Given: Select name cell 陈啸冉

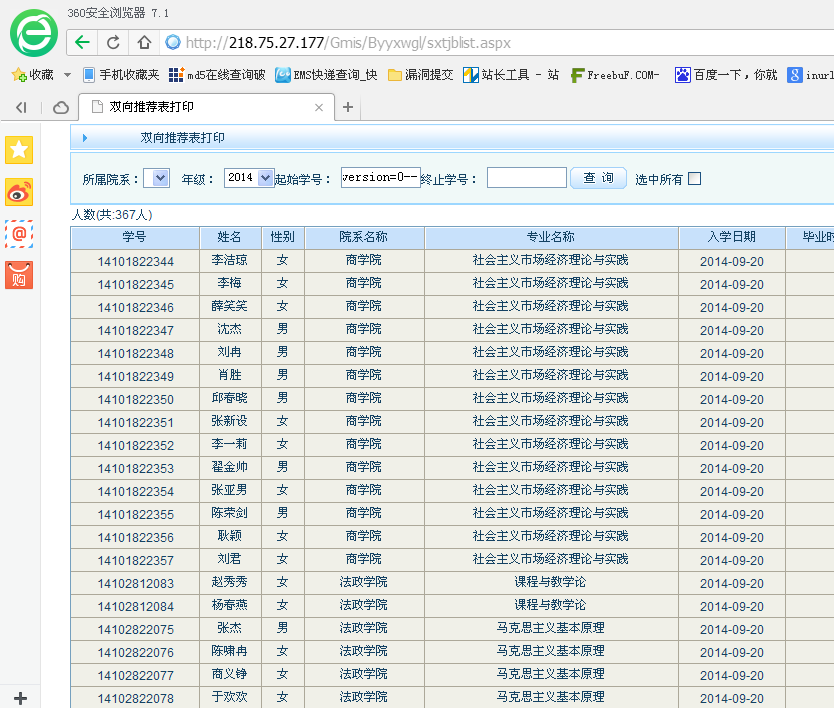Looking at the screenshot, I should point(230,651).
